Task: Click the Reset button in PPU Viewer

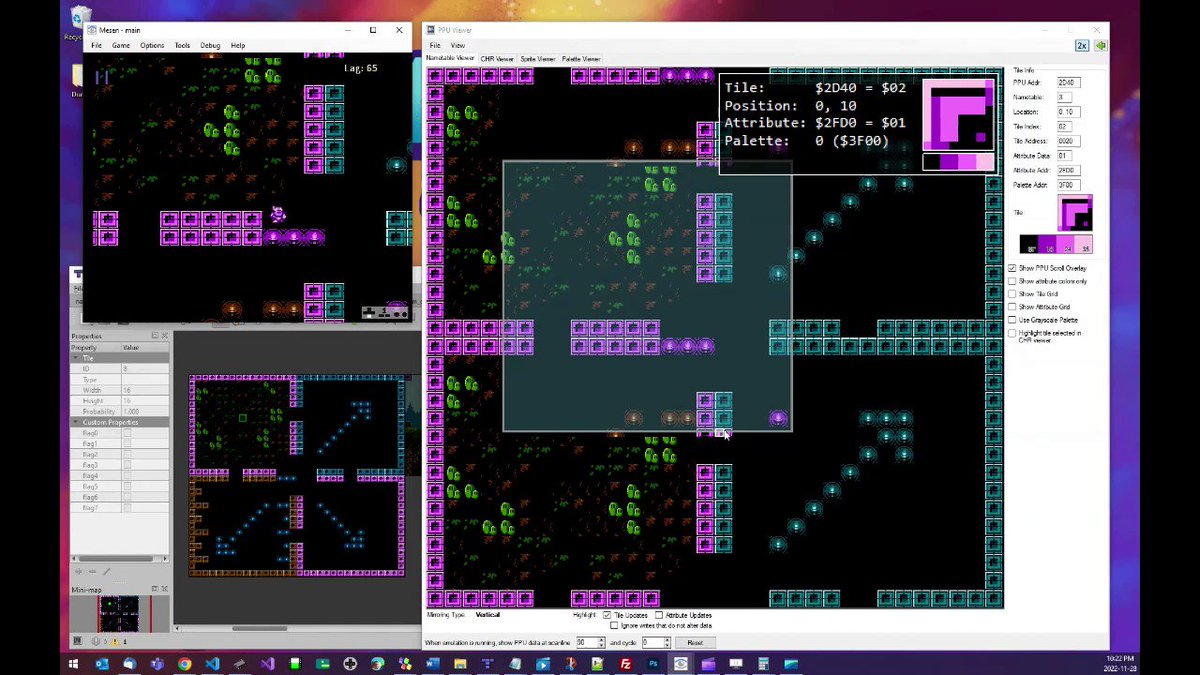Action: click(x=695, y=642)
